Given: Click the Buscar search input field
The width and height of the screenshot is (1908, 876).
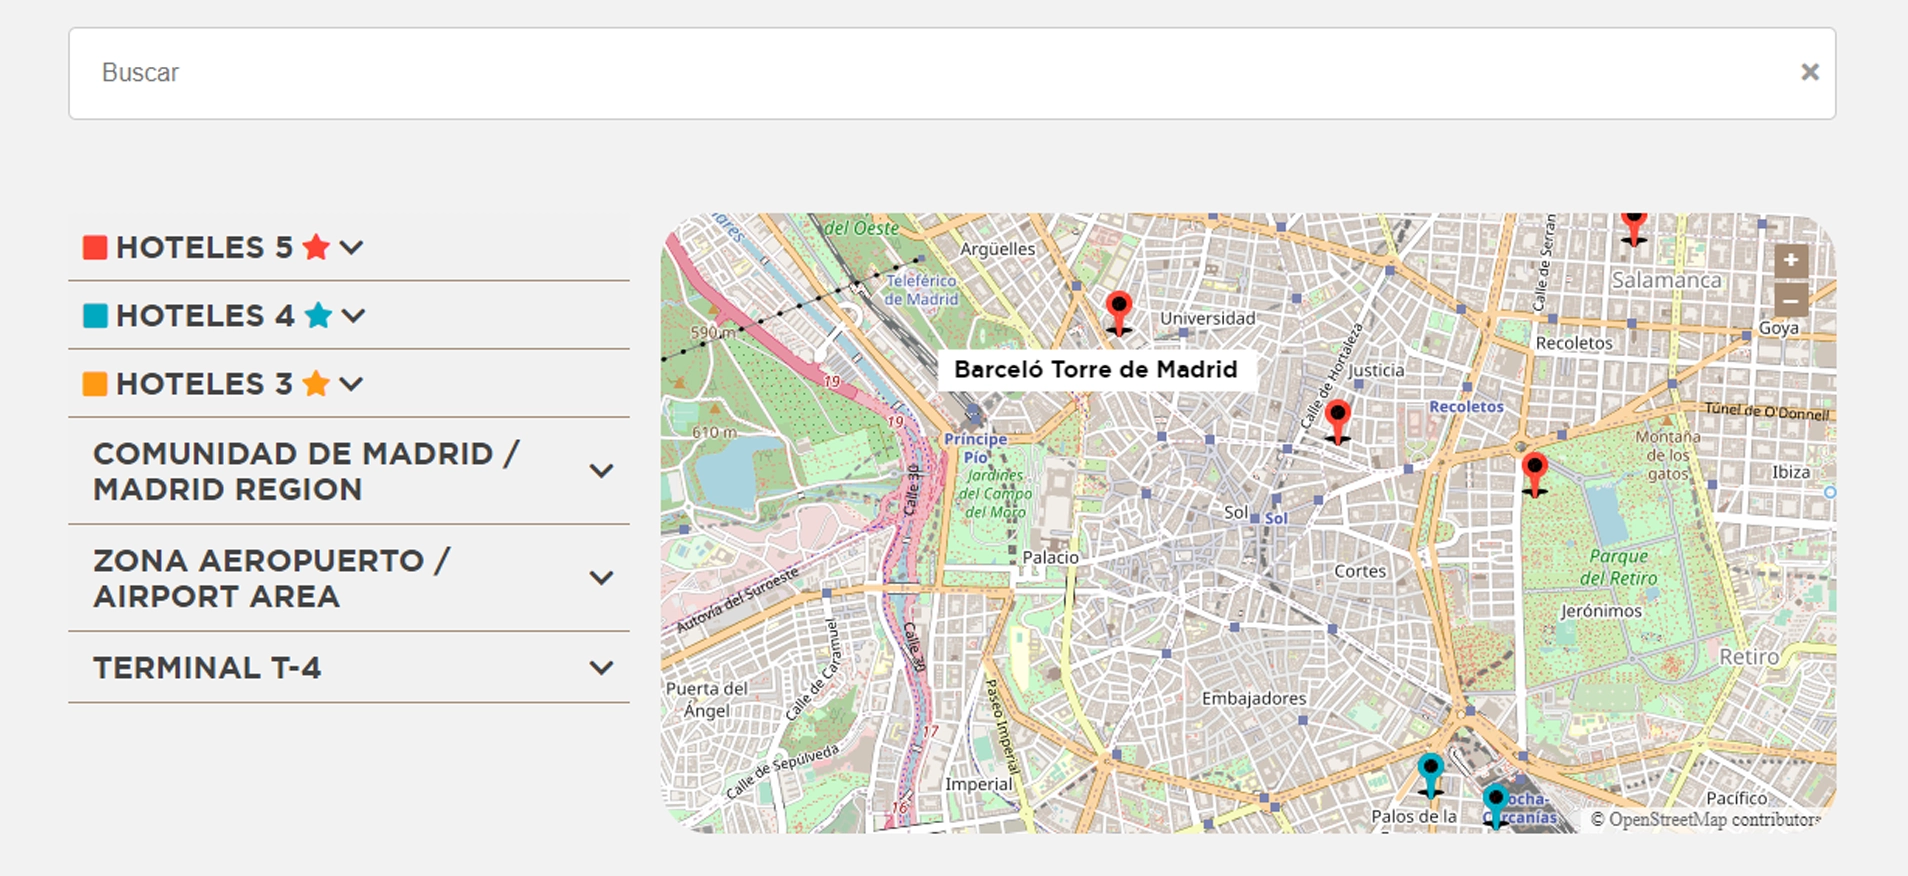Looking at the screenshot, I should coord(900,73).
